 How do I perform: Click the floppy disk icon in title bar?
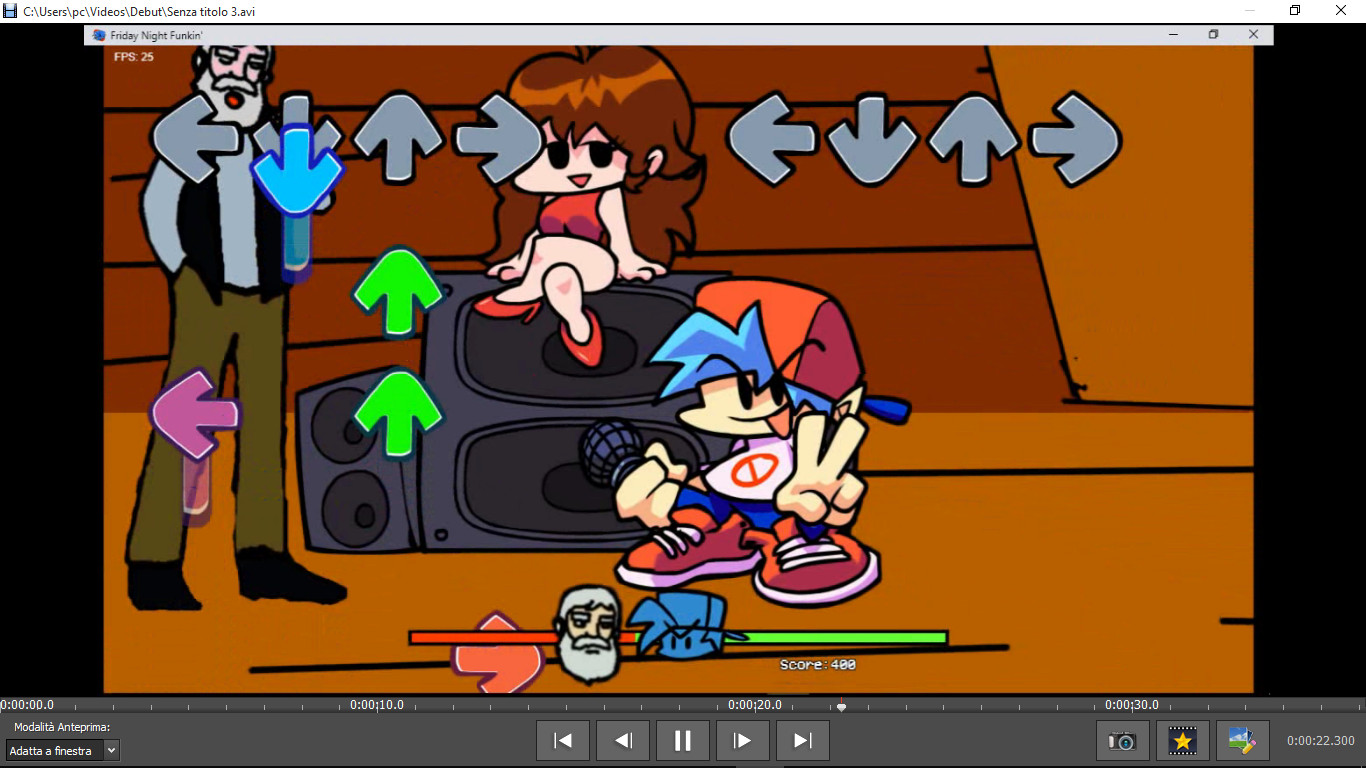point(10,11)
